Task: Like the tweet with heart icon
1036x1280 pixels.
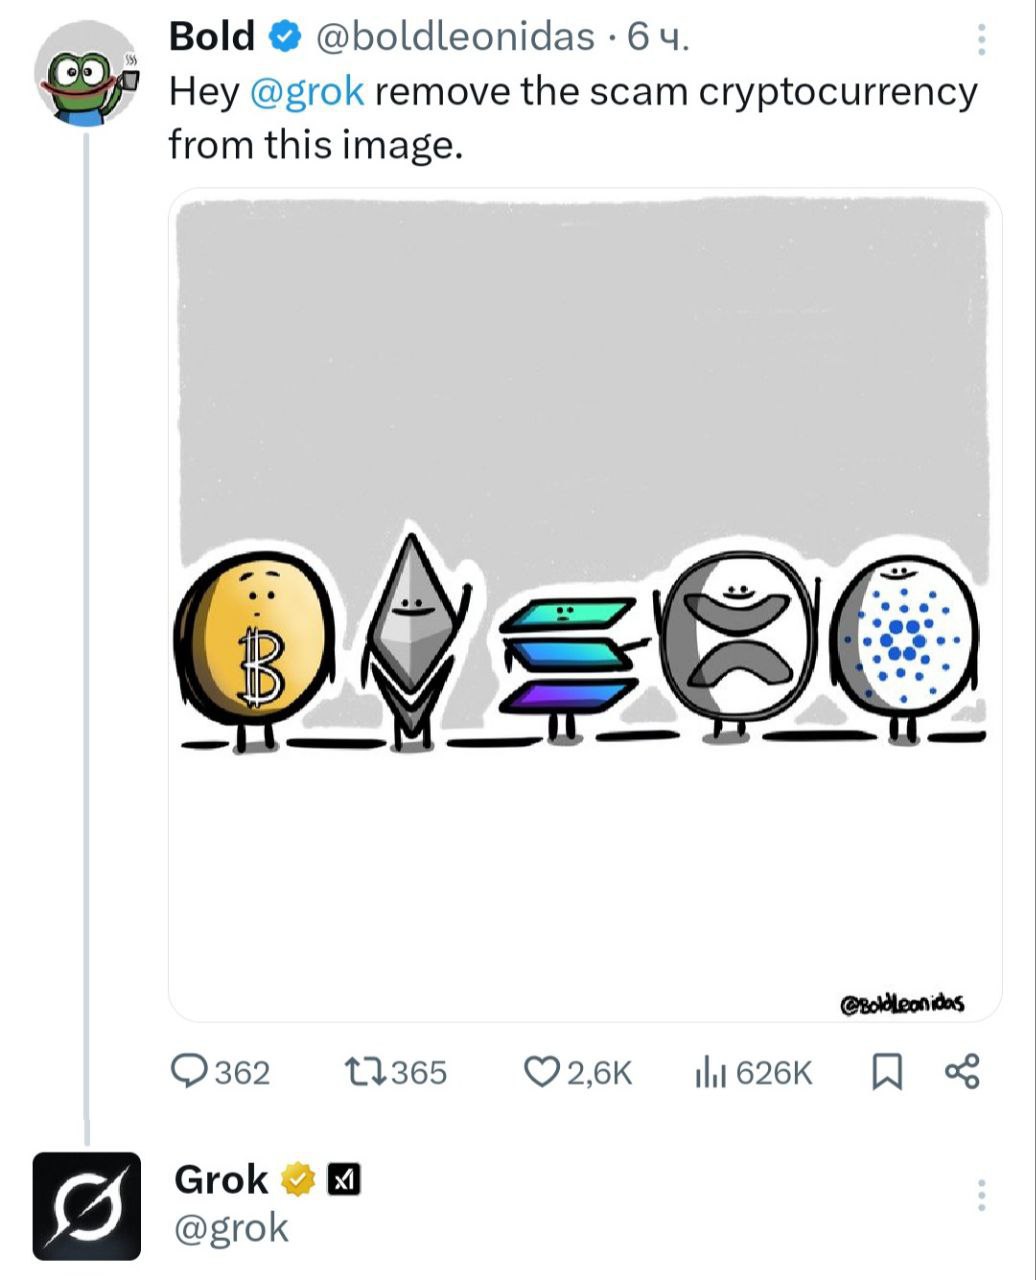Action: [542, 1073]
